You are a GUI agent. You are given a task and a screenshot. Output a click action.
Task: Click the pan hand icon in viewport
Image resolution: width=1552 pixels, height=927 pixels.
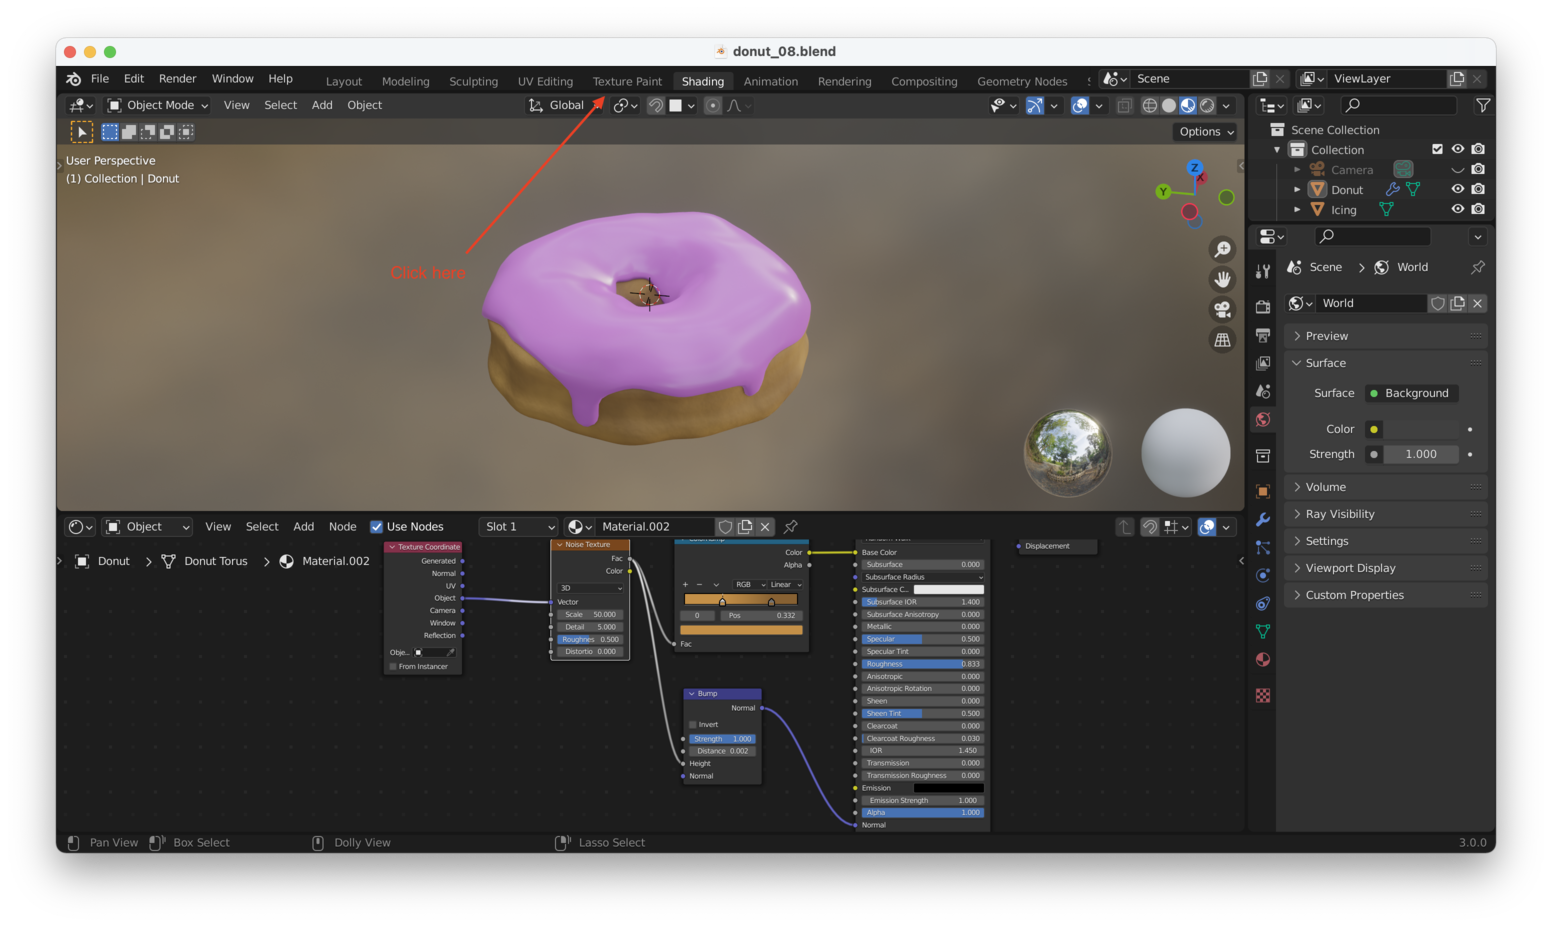[1222, 279]
